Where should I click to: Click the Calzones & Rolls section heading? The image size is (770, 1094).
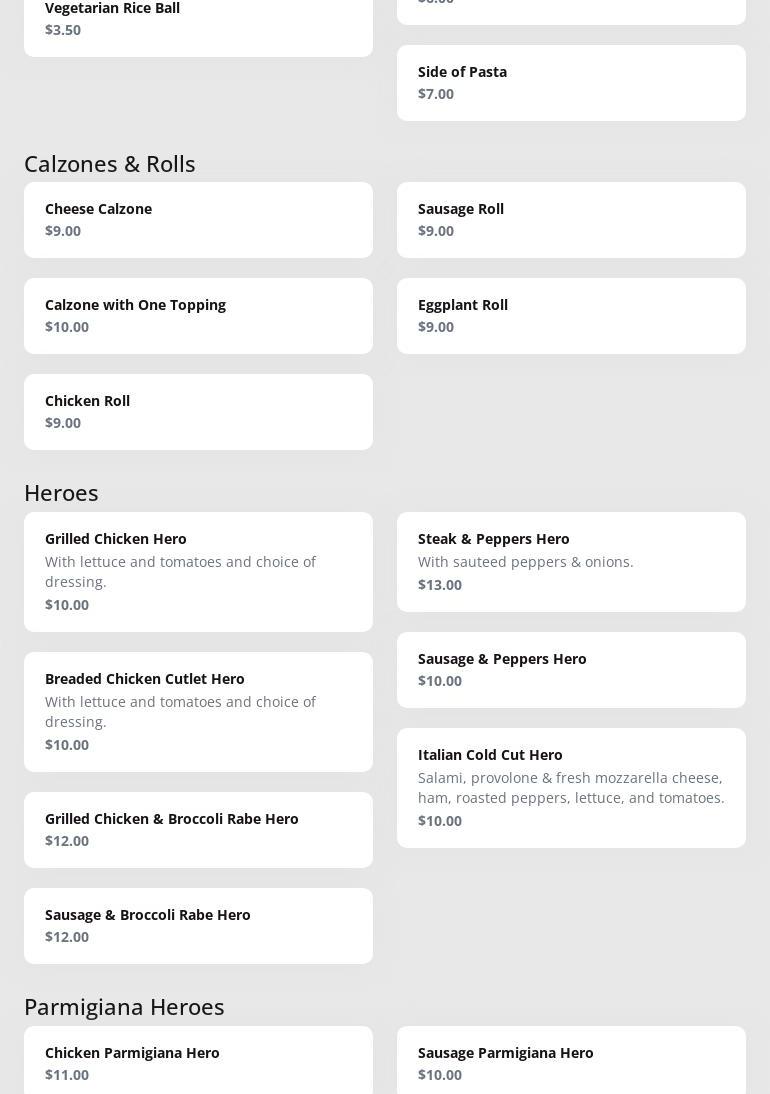point(110,164)
